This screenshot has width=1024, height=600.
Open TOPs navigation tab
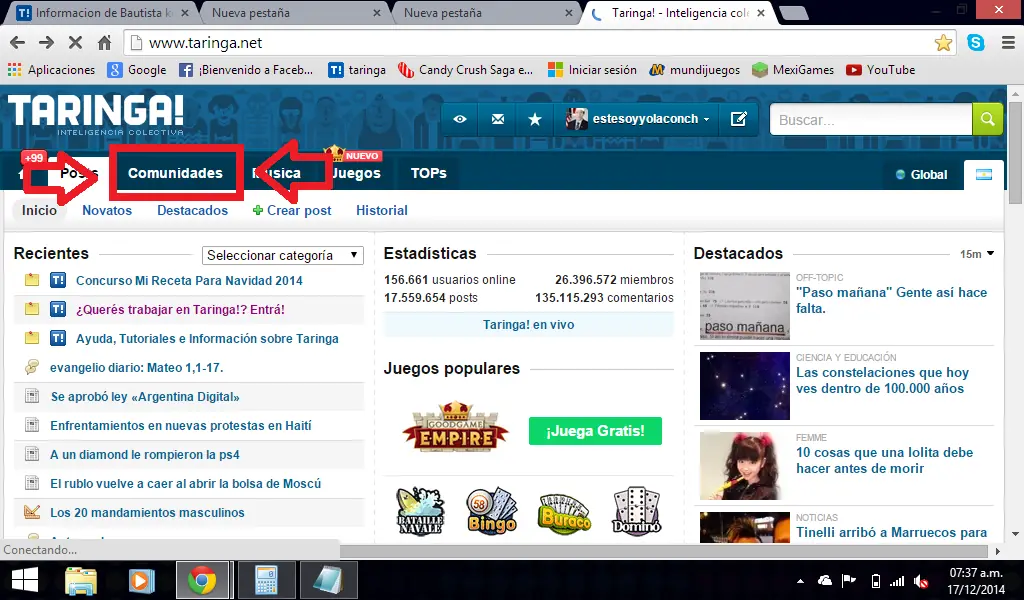pyautogui.click(x=428, y=173)
